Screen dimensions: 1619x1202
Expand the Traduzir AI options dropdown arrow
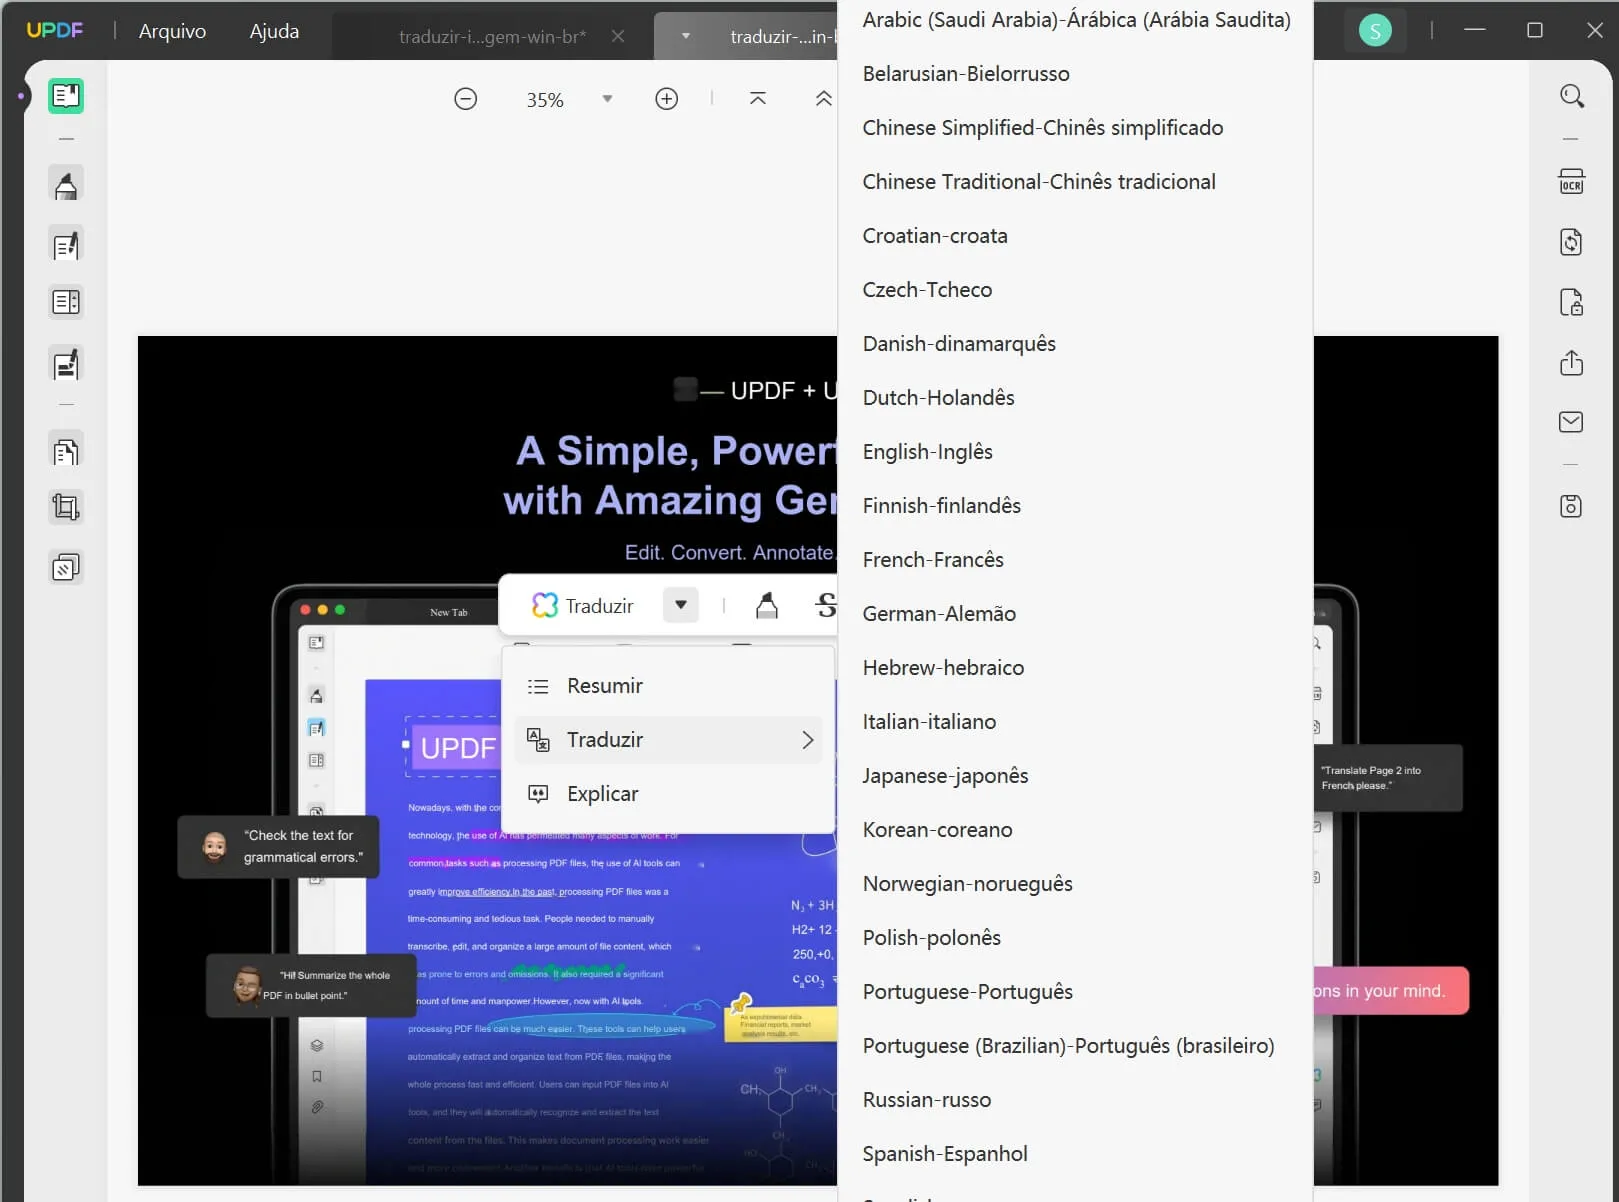681,605
